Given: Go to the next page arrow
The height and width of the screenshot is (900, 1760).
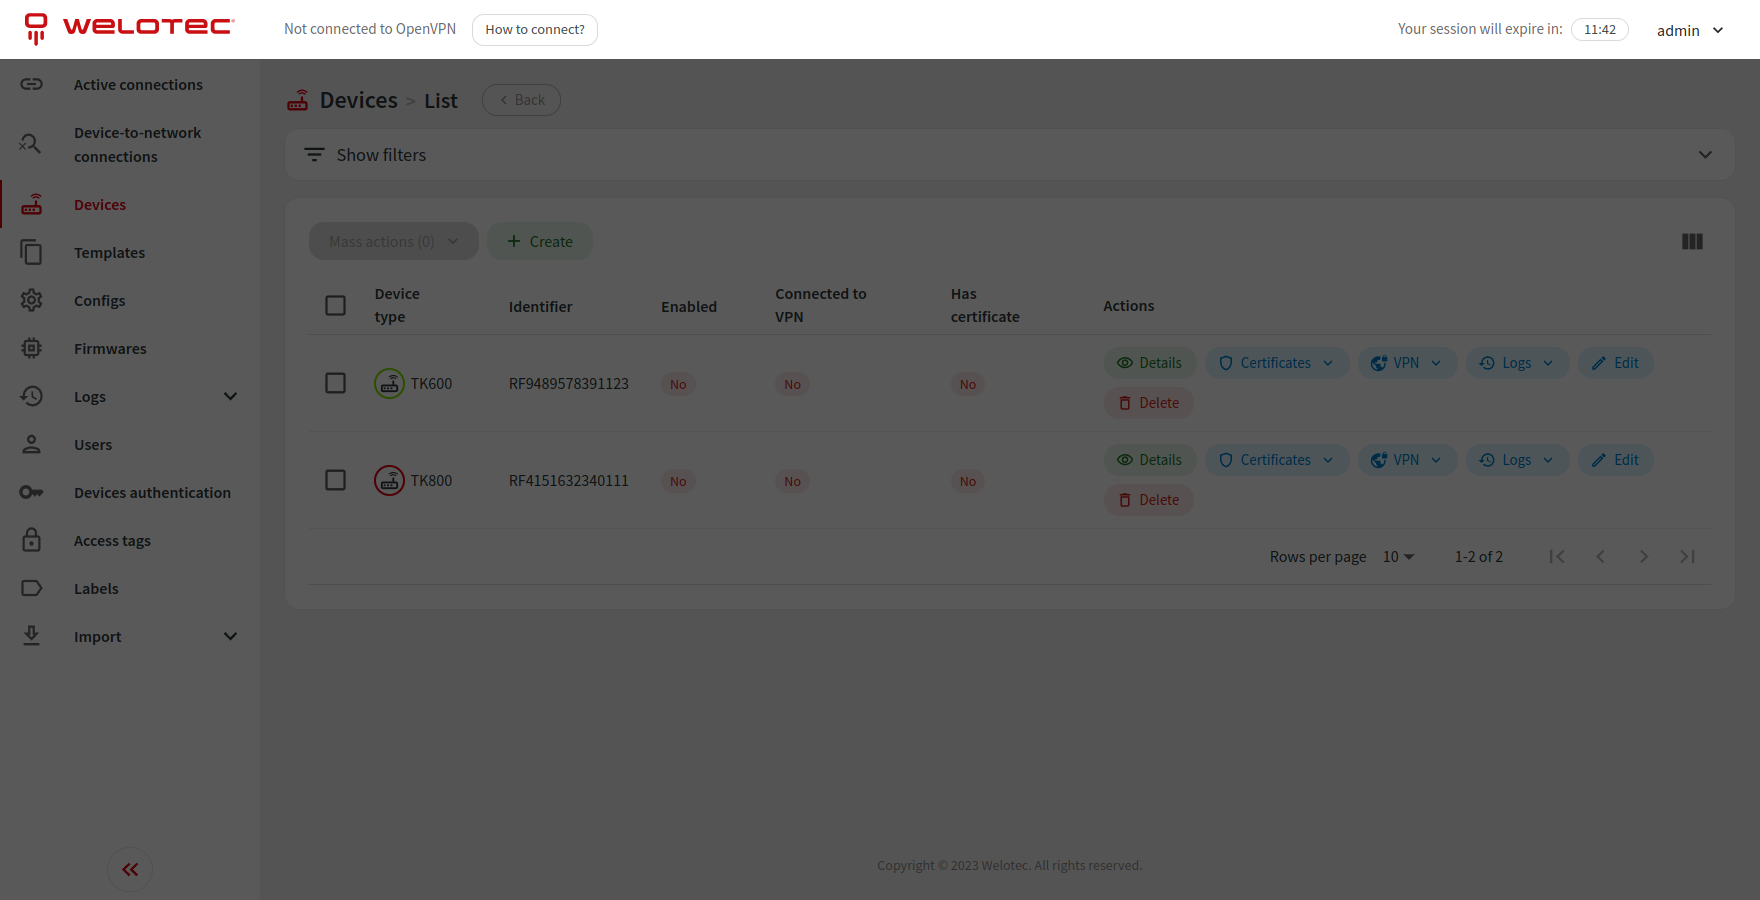Looking at the screenshot, I should click(1643, 557).
